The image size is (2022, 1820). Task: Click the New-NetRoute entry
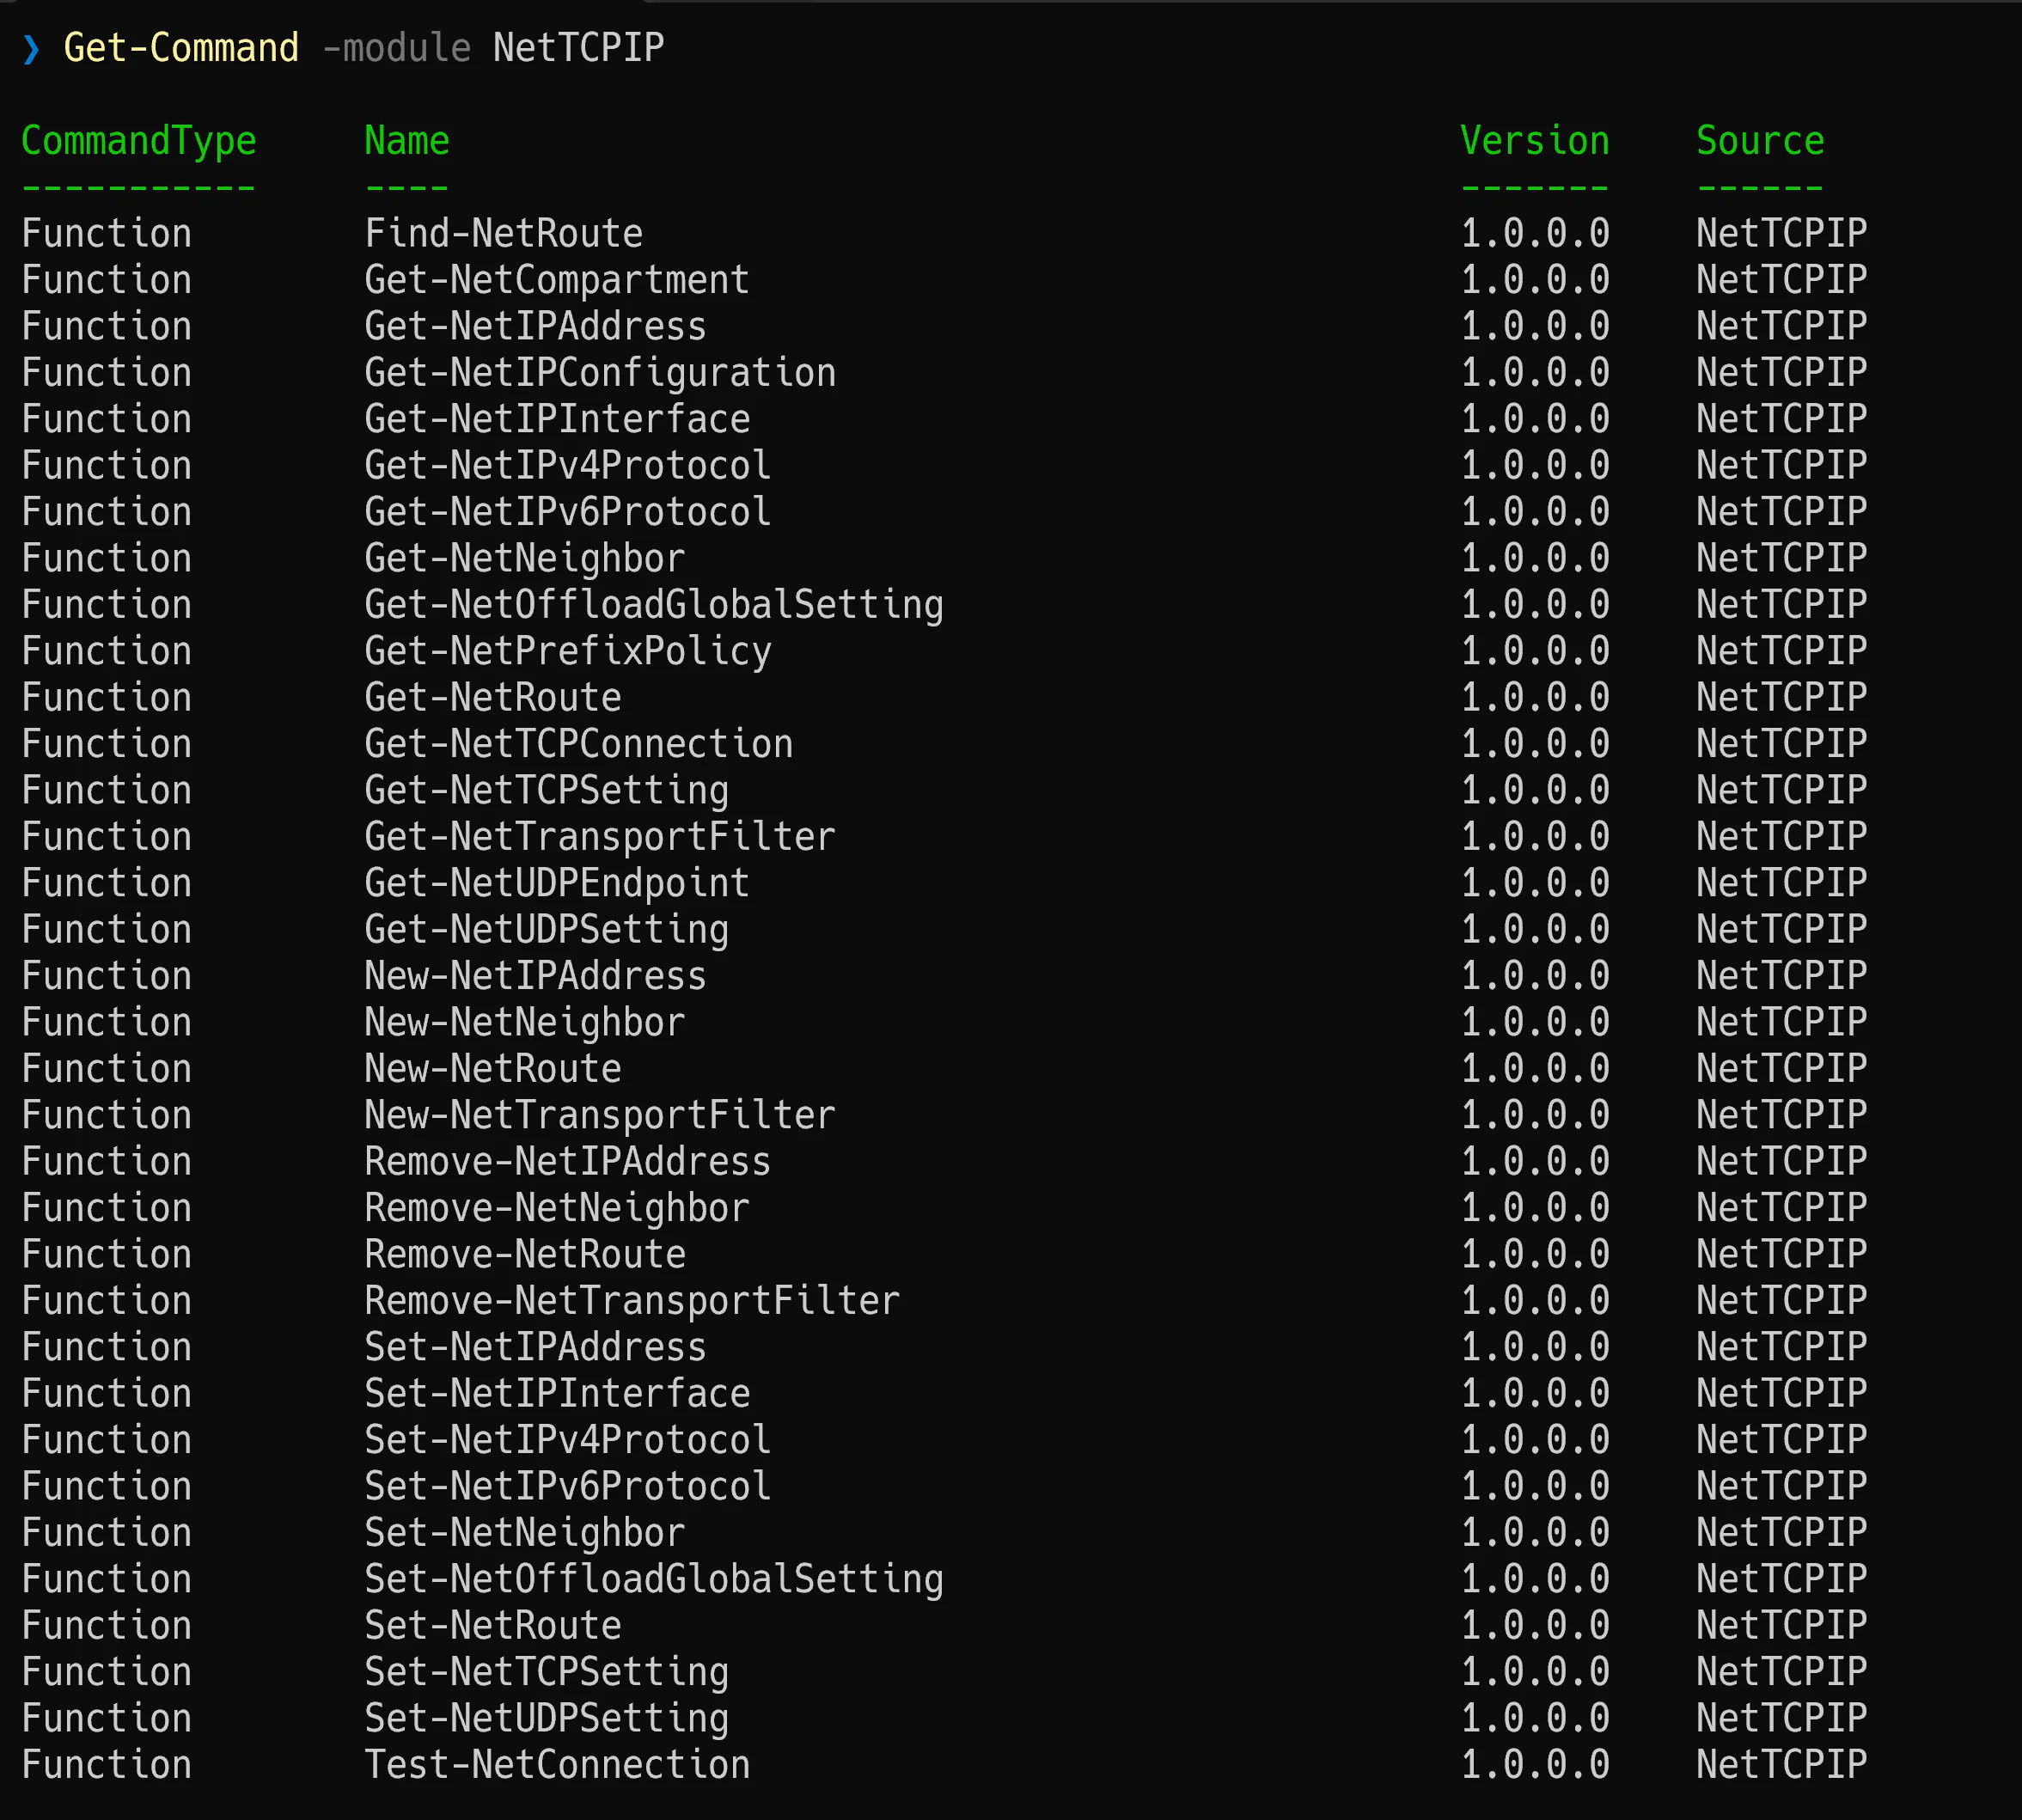(493, 1069)
